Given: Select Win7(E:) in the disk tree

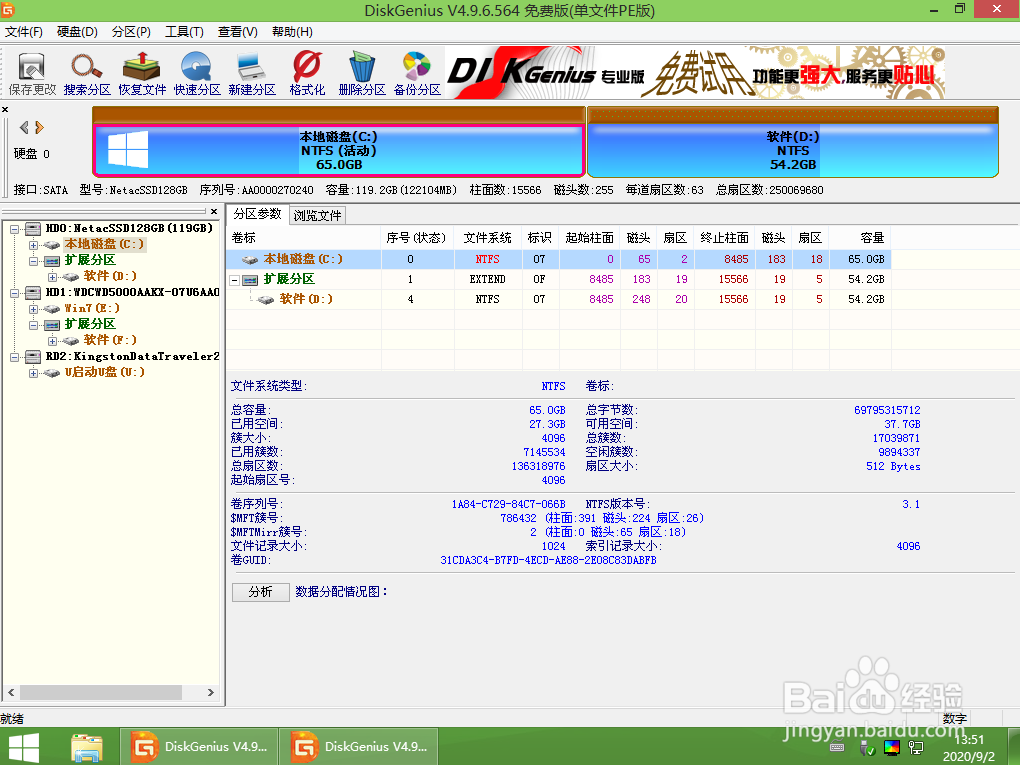Looking at the screenshot, I should [92, 308].
